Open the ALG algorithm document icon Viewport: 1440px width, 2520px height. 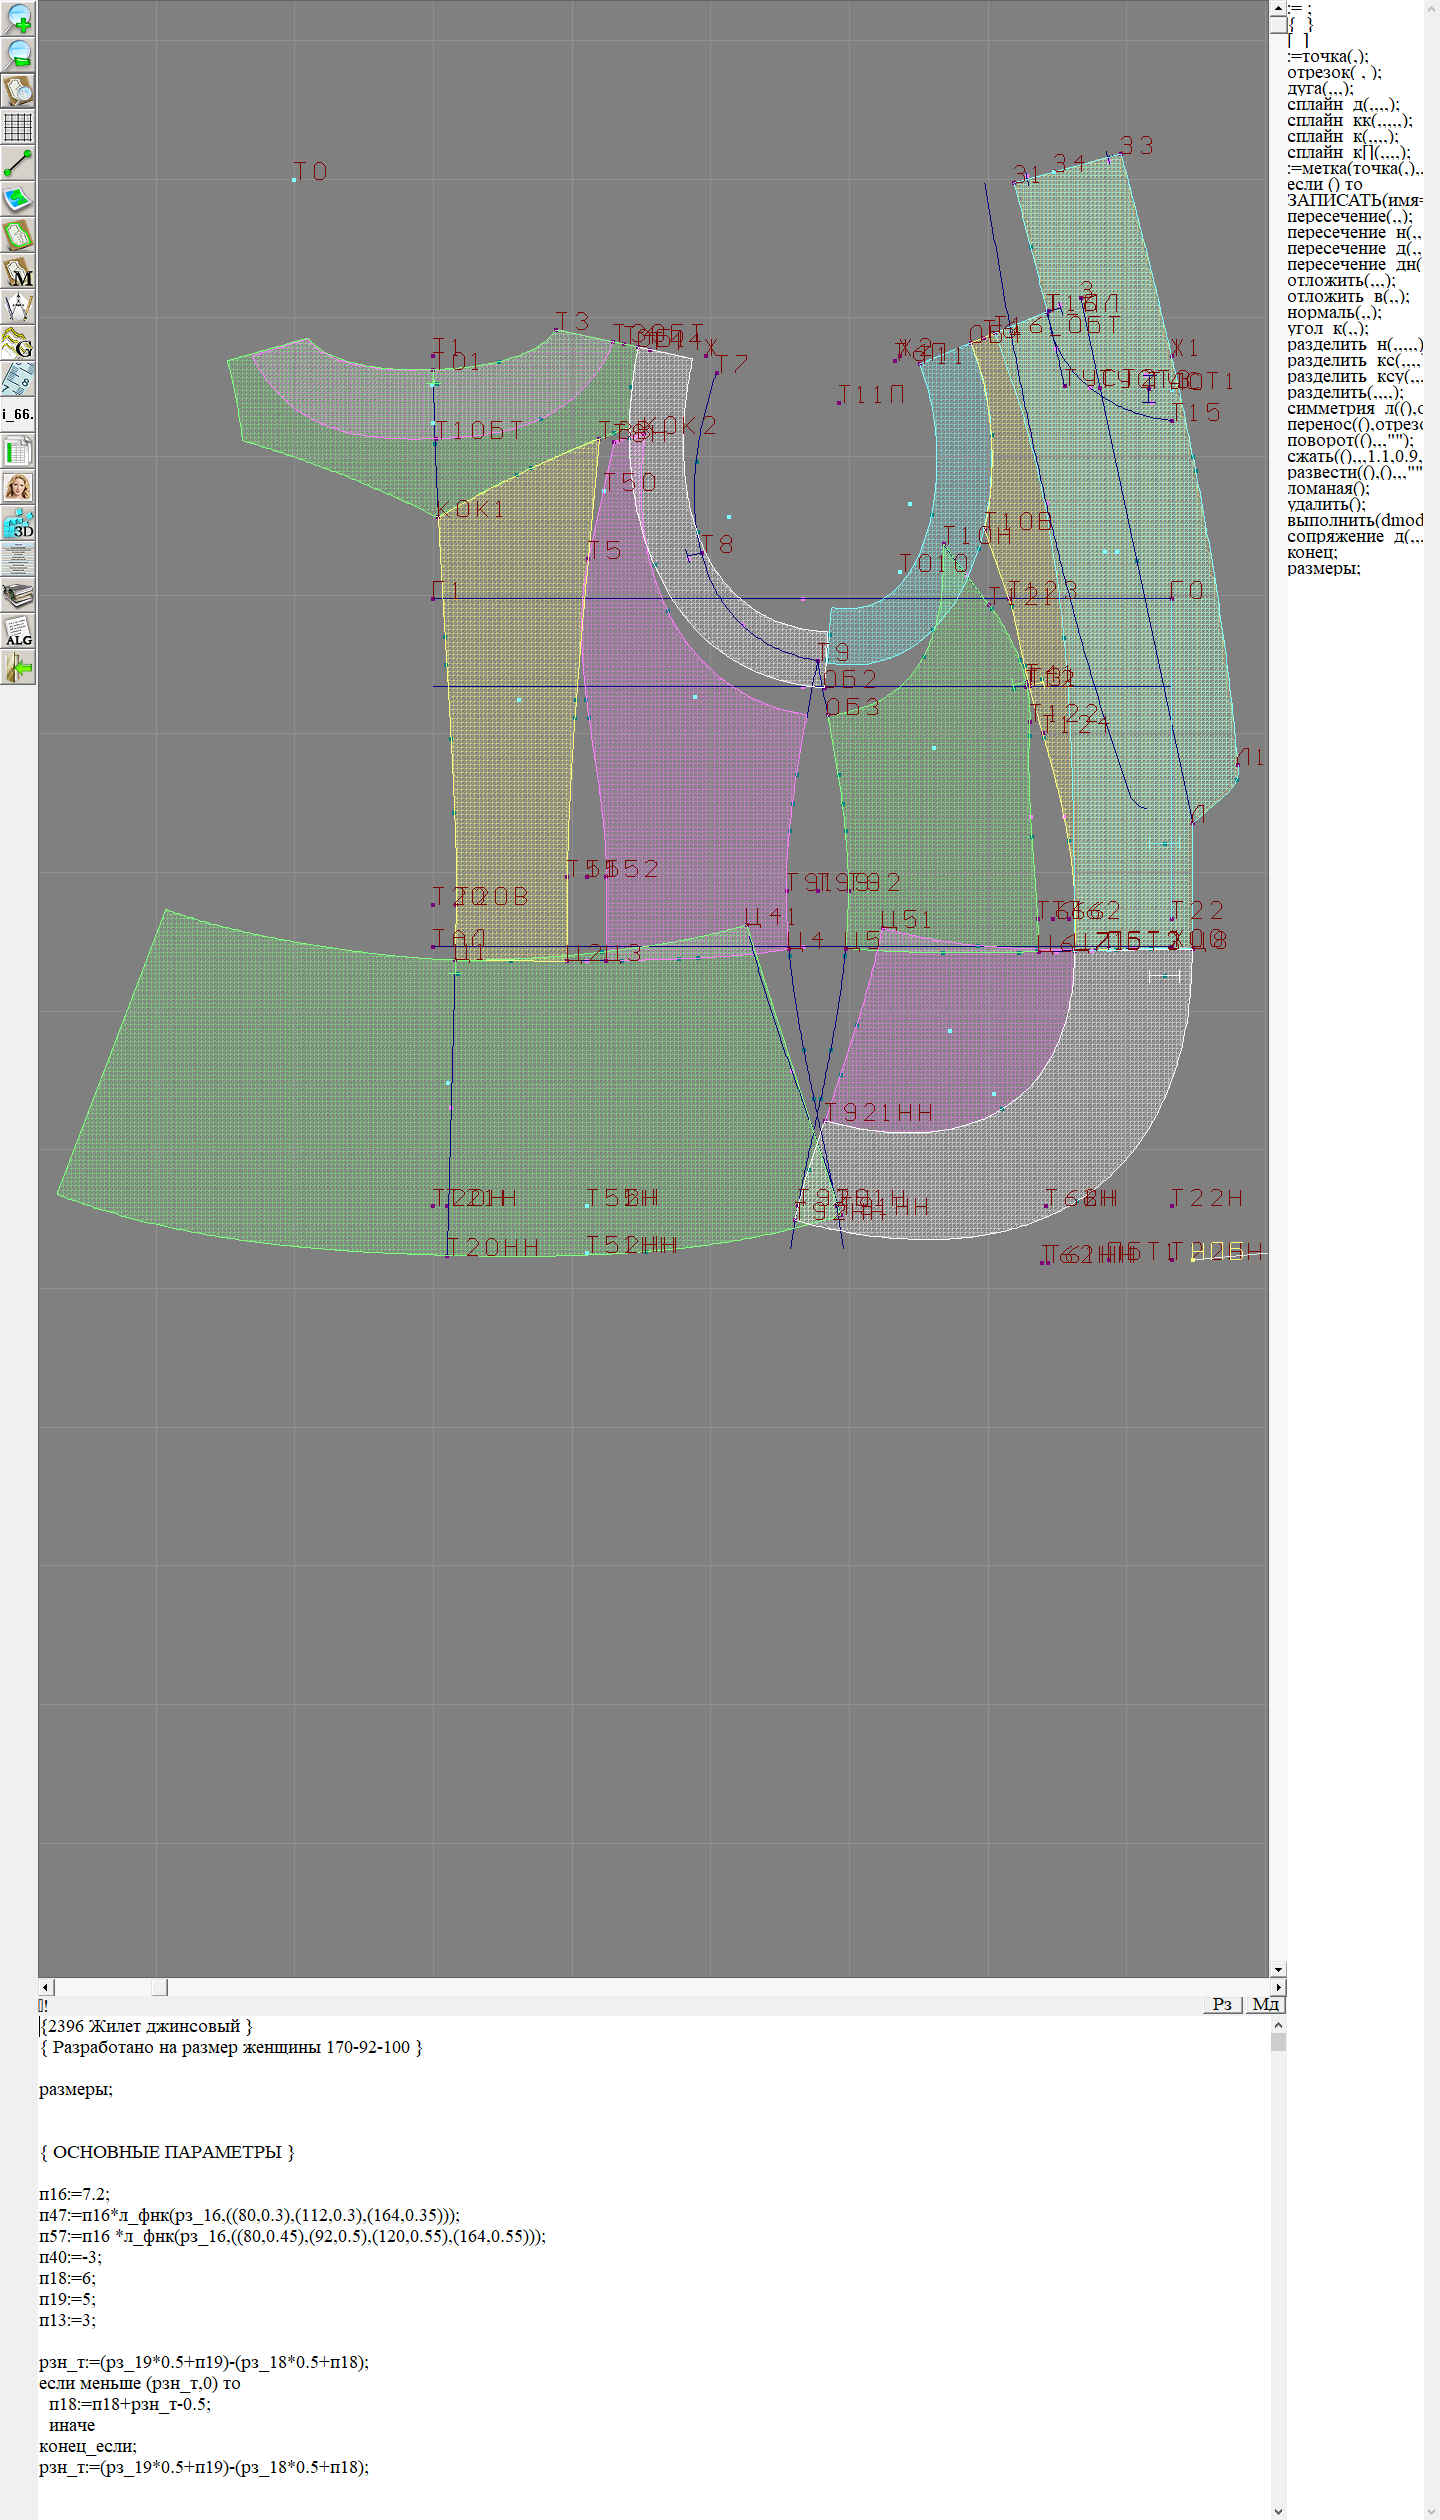click(18, 632)
